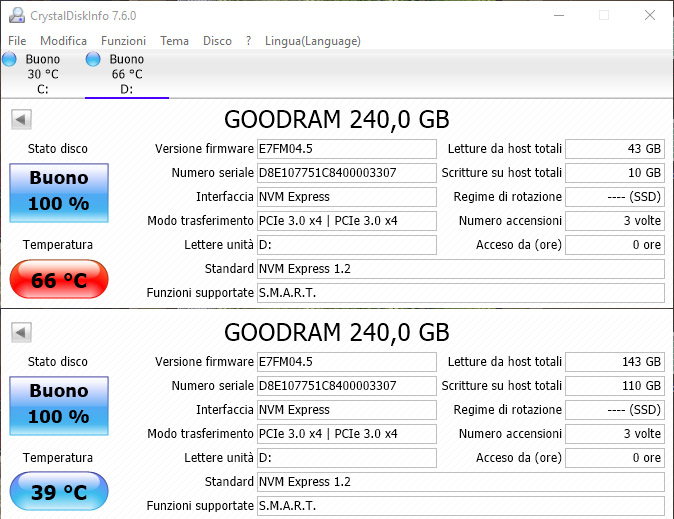674x519 pixels.
Task: Click the red 66 °C temperature indicator
Action: pos(58,280)
